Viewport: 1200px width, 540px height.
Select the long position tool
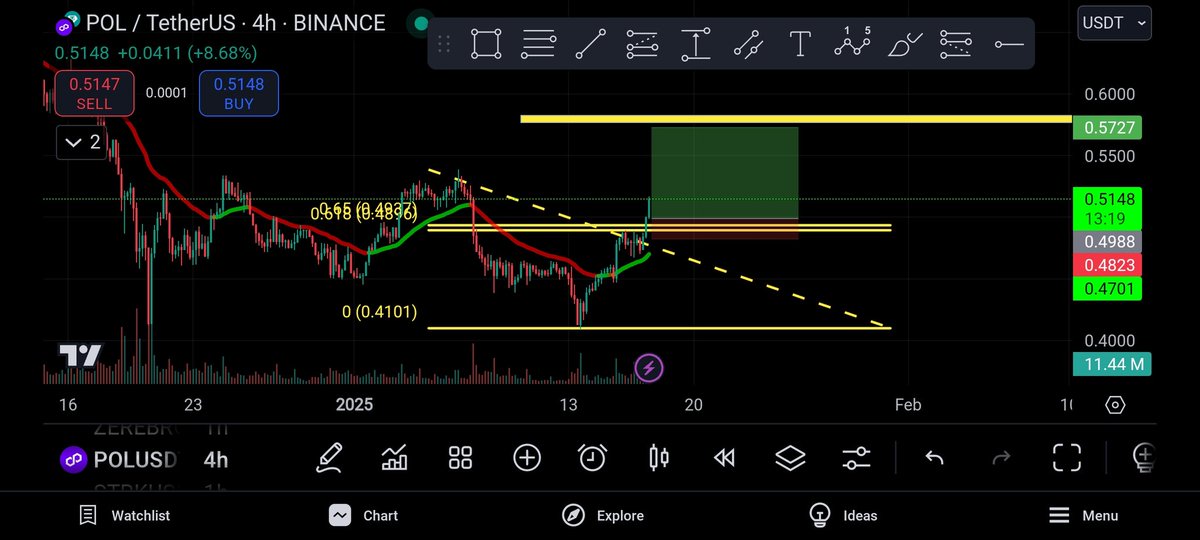[956, 44]
